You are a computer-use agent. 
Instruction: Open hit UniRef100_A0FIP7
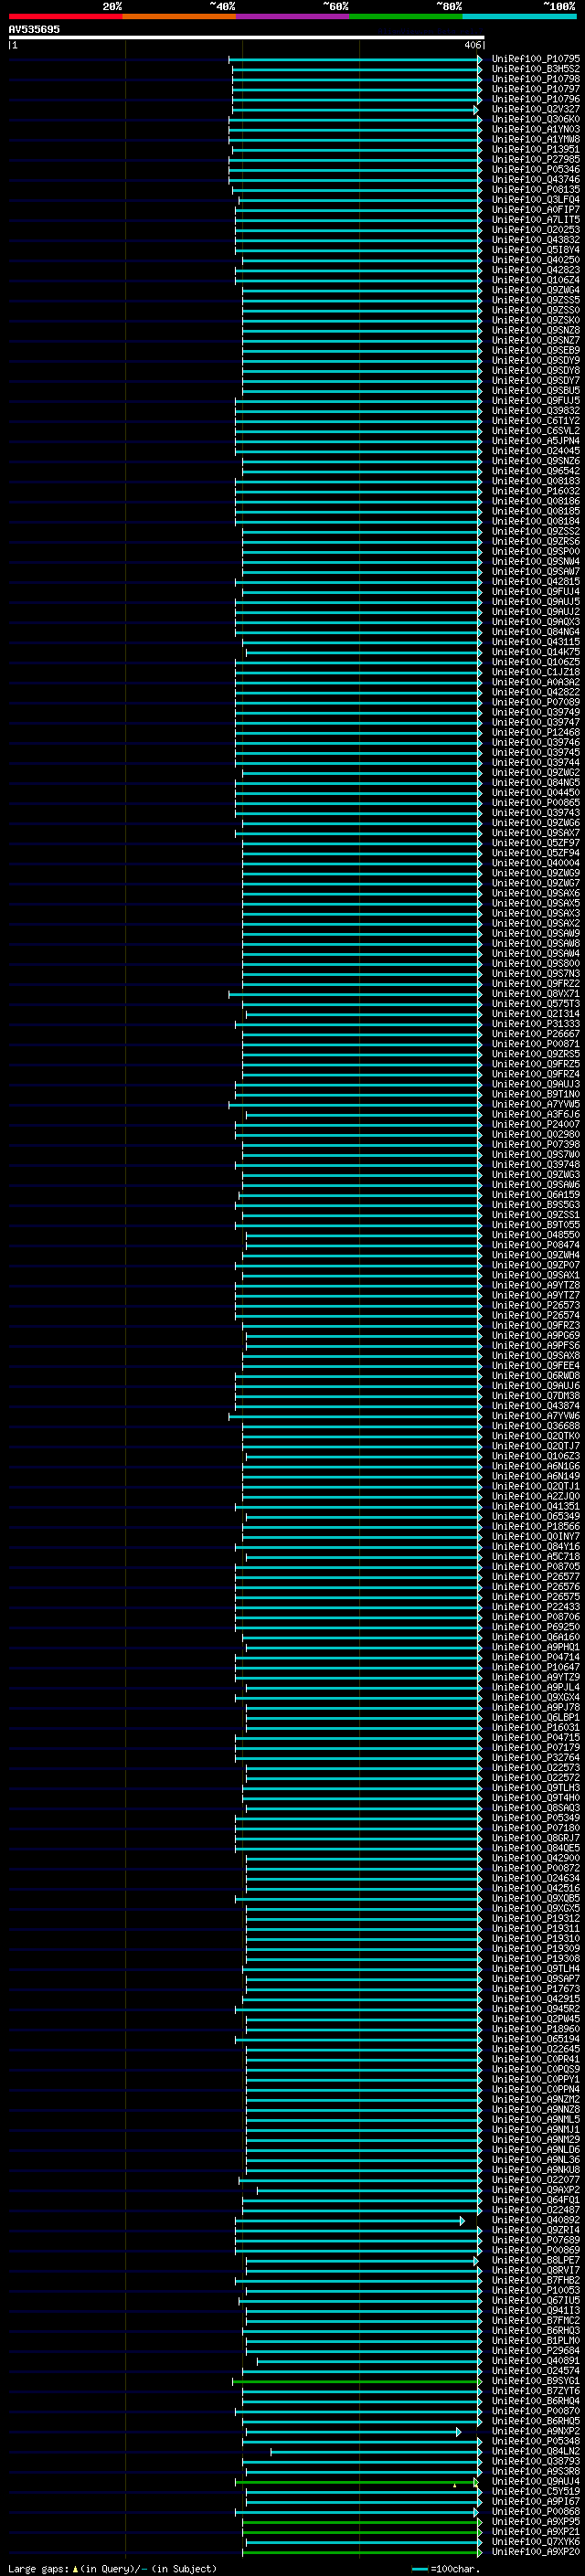pyautogui.click(x=535, y=210)
